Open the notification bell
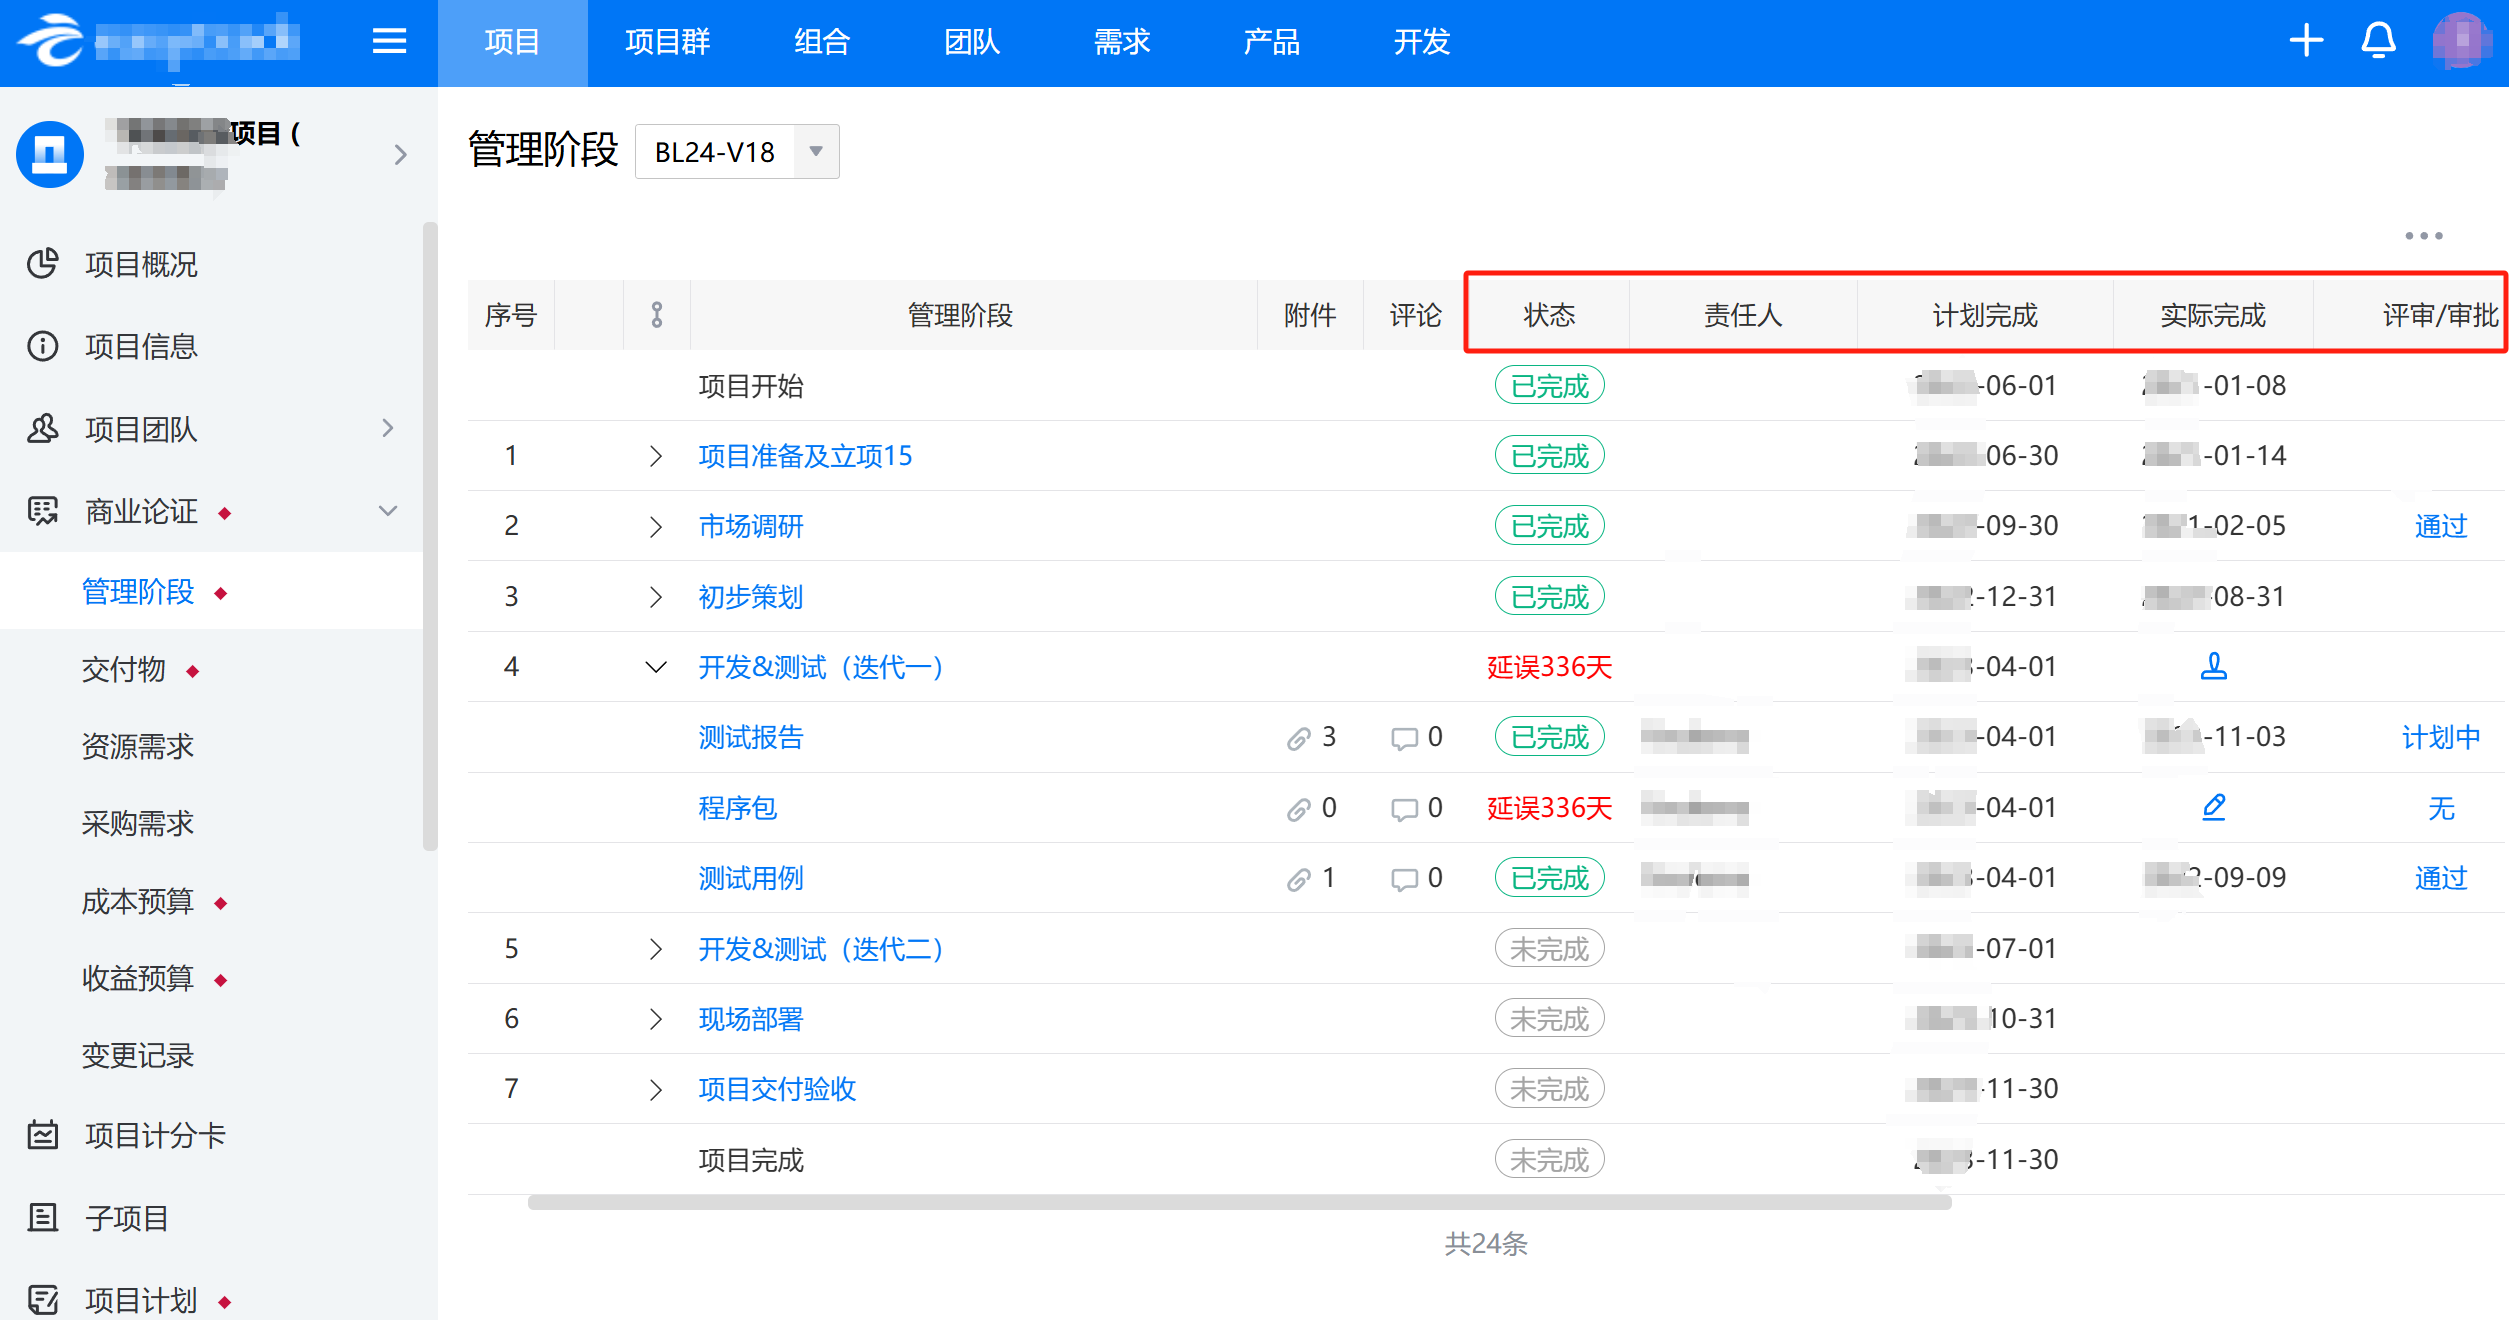Viewport: 2509px width, 1320px height. coord(2378,41)
